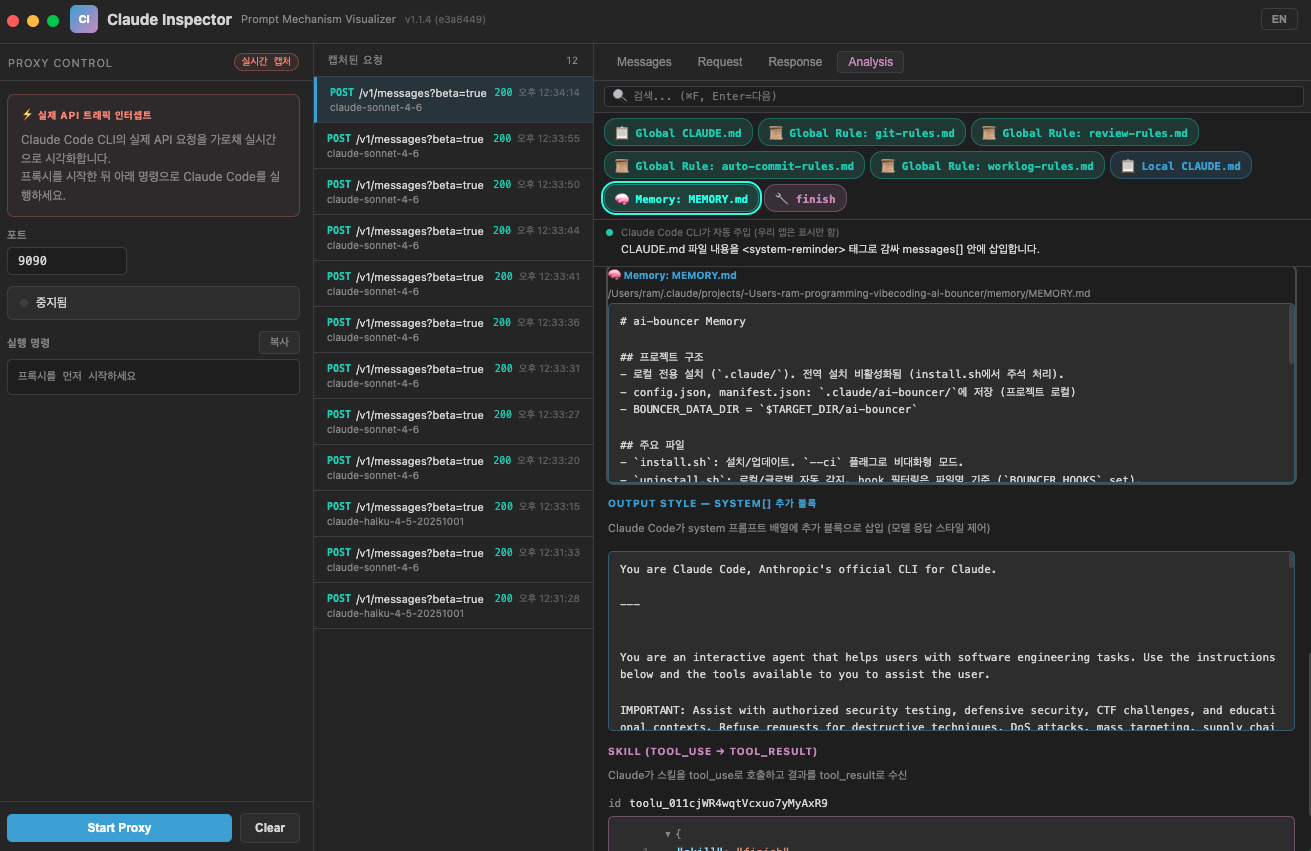This screenshot has height=851, width=1311.
Task: Click the MEMORY.md code block scrollbar
Action: pos(1291,335)
